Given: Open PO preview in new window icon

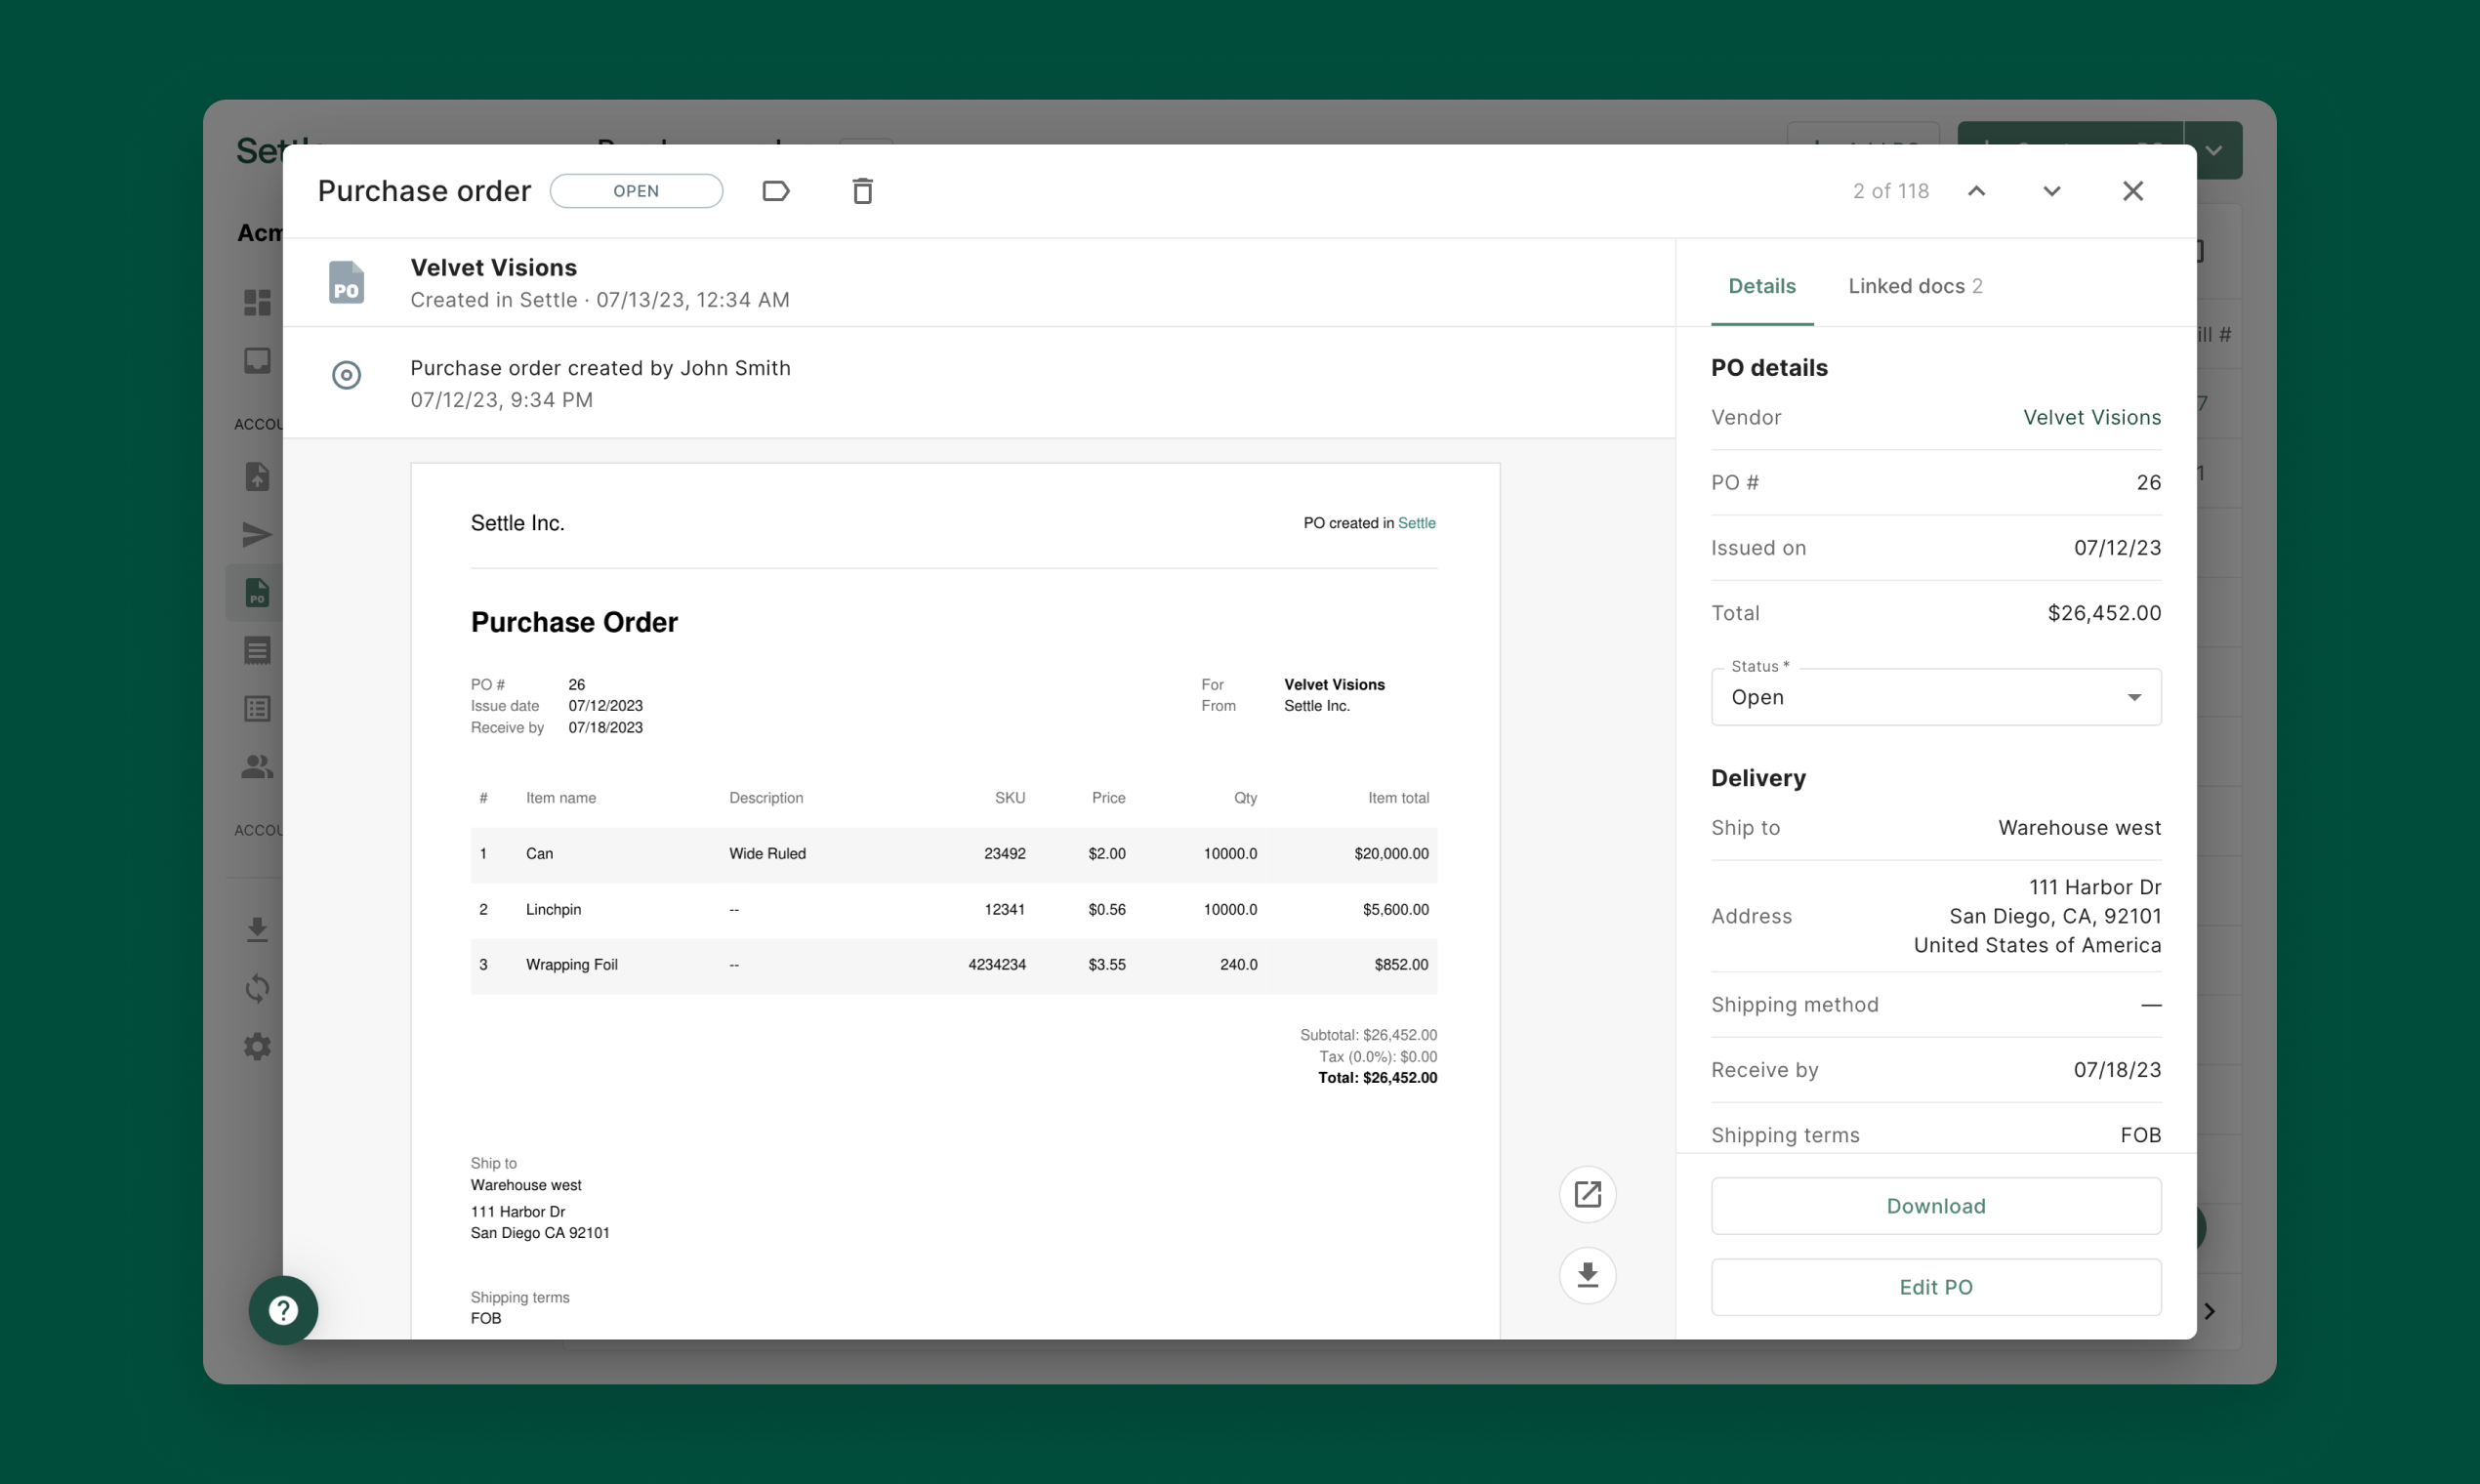Looking at the screenshot, I should pos(1587,1194).
